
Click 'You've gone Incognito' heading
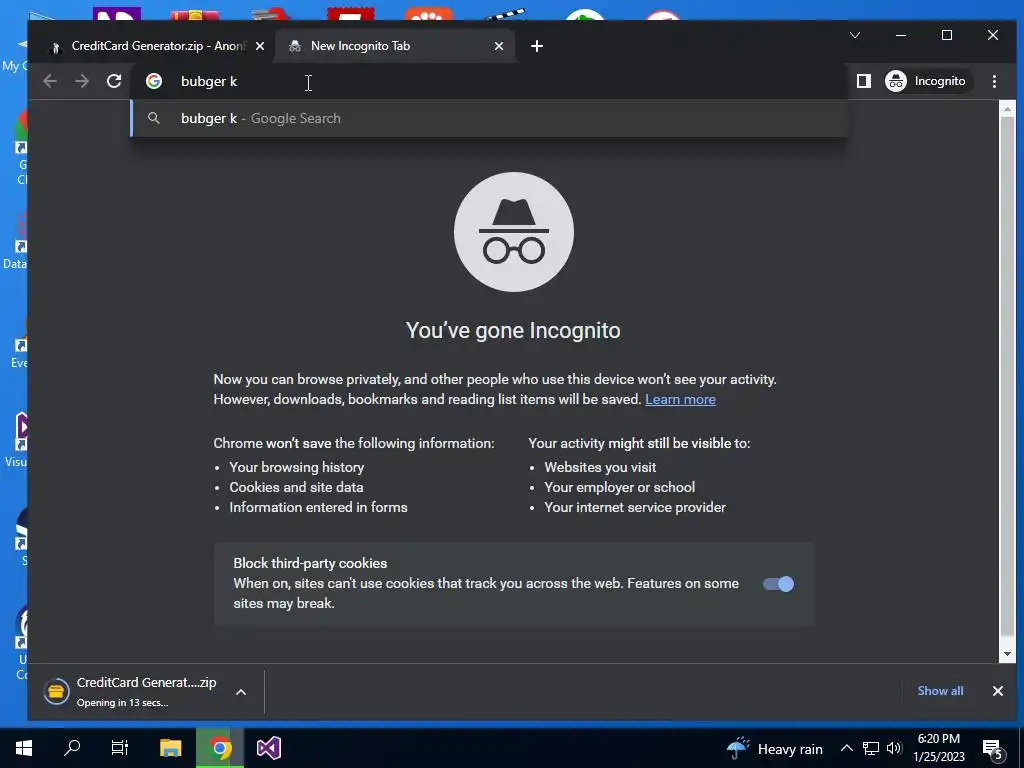click(513, 330)
